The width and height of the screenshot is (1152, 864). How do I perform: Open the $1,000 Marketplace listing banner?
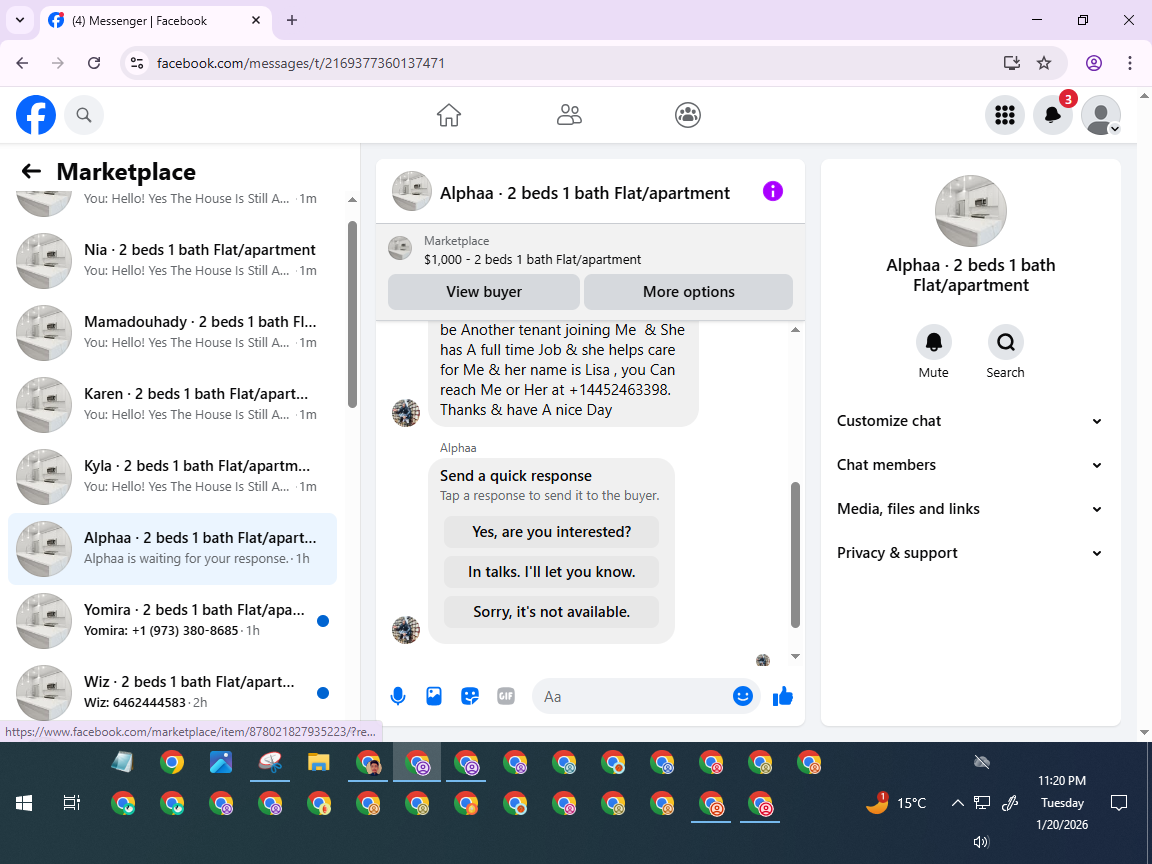point(590,250)
